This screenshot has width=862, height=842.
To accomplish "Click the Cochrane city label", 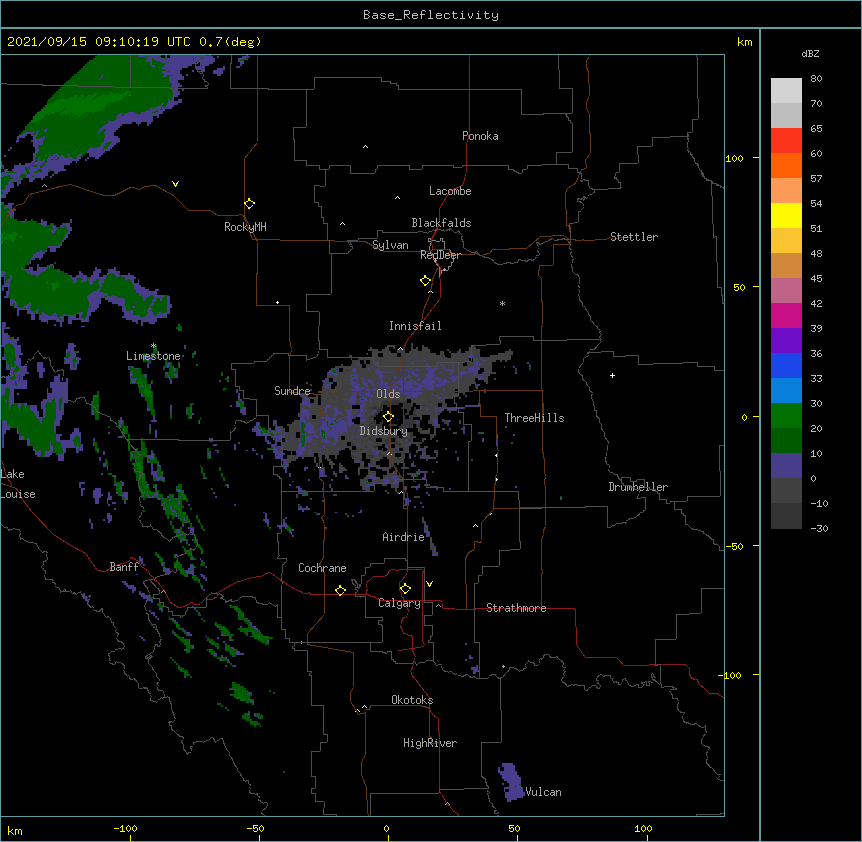I will pos(322,568).
